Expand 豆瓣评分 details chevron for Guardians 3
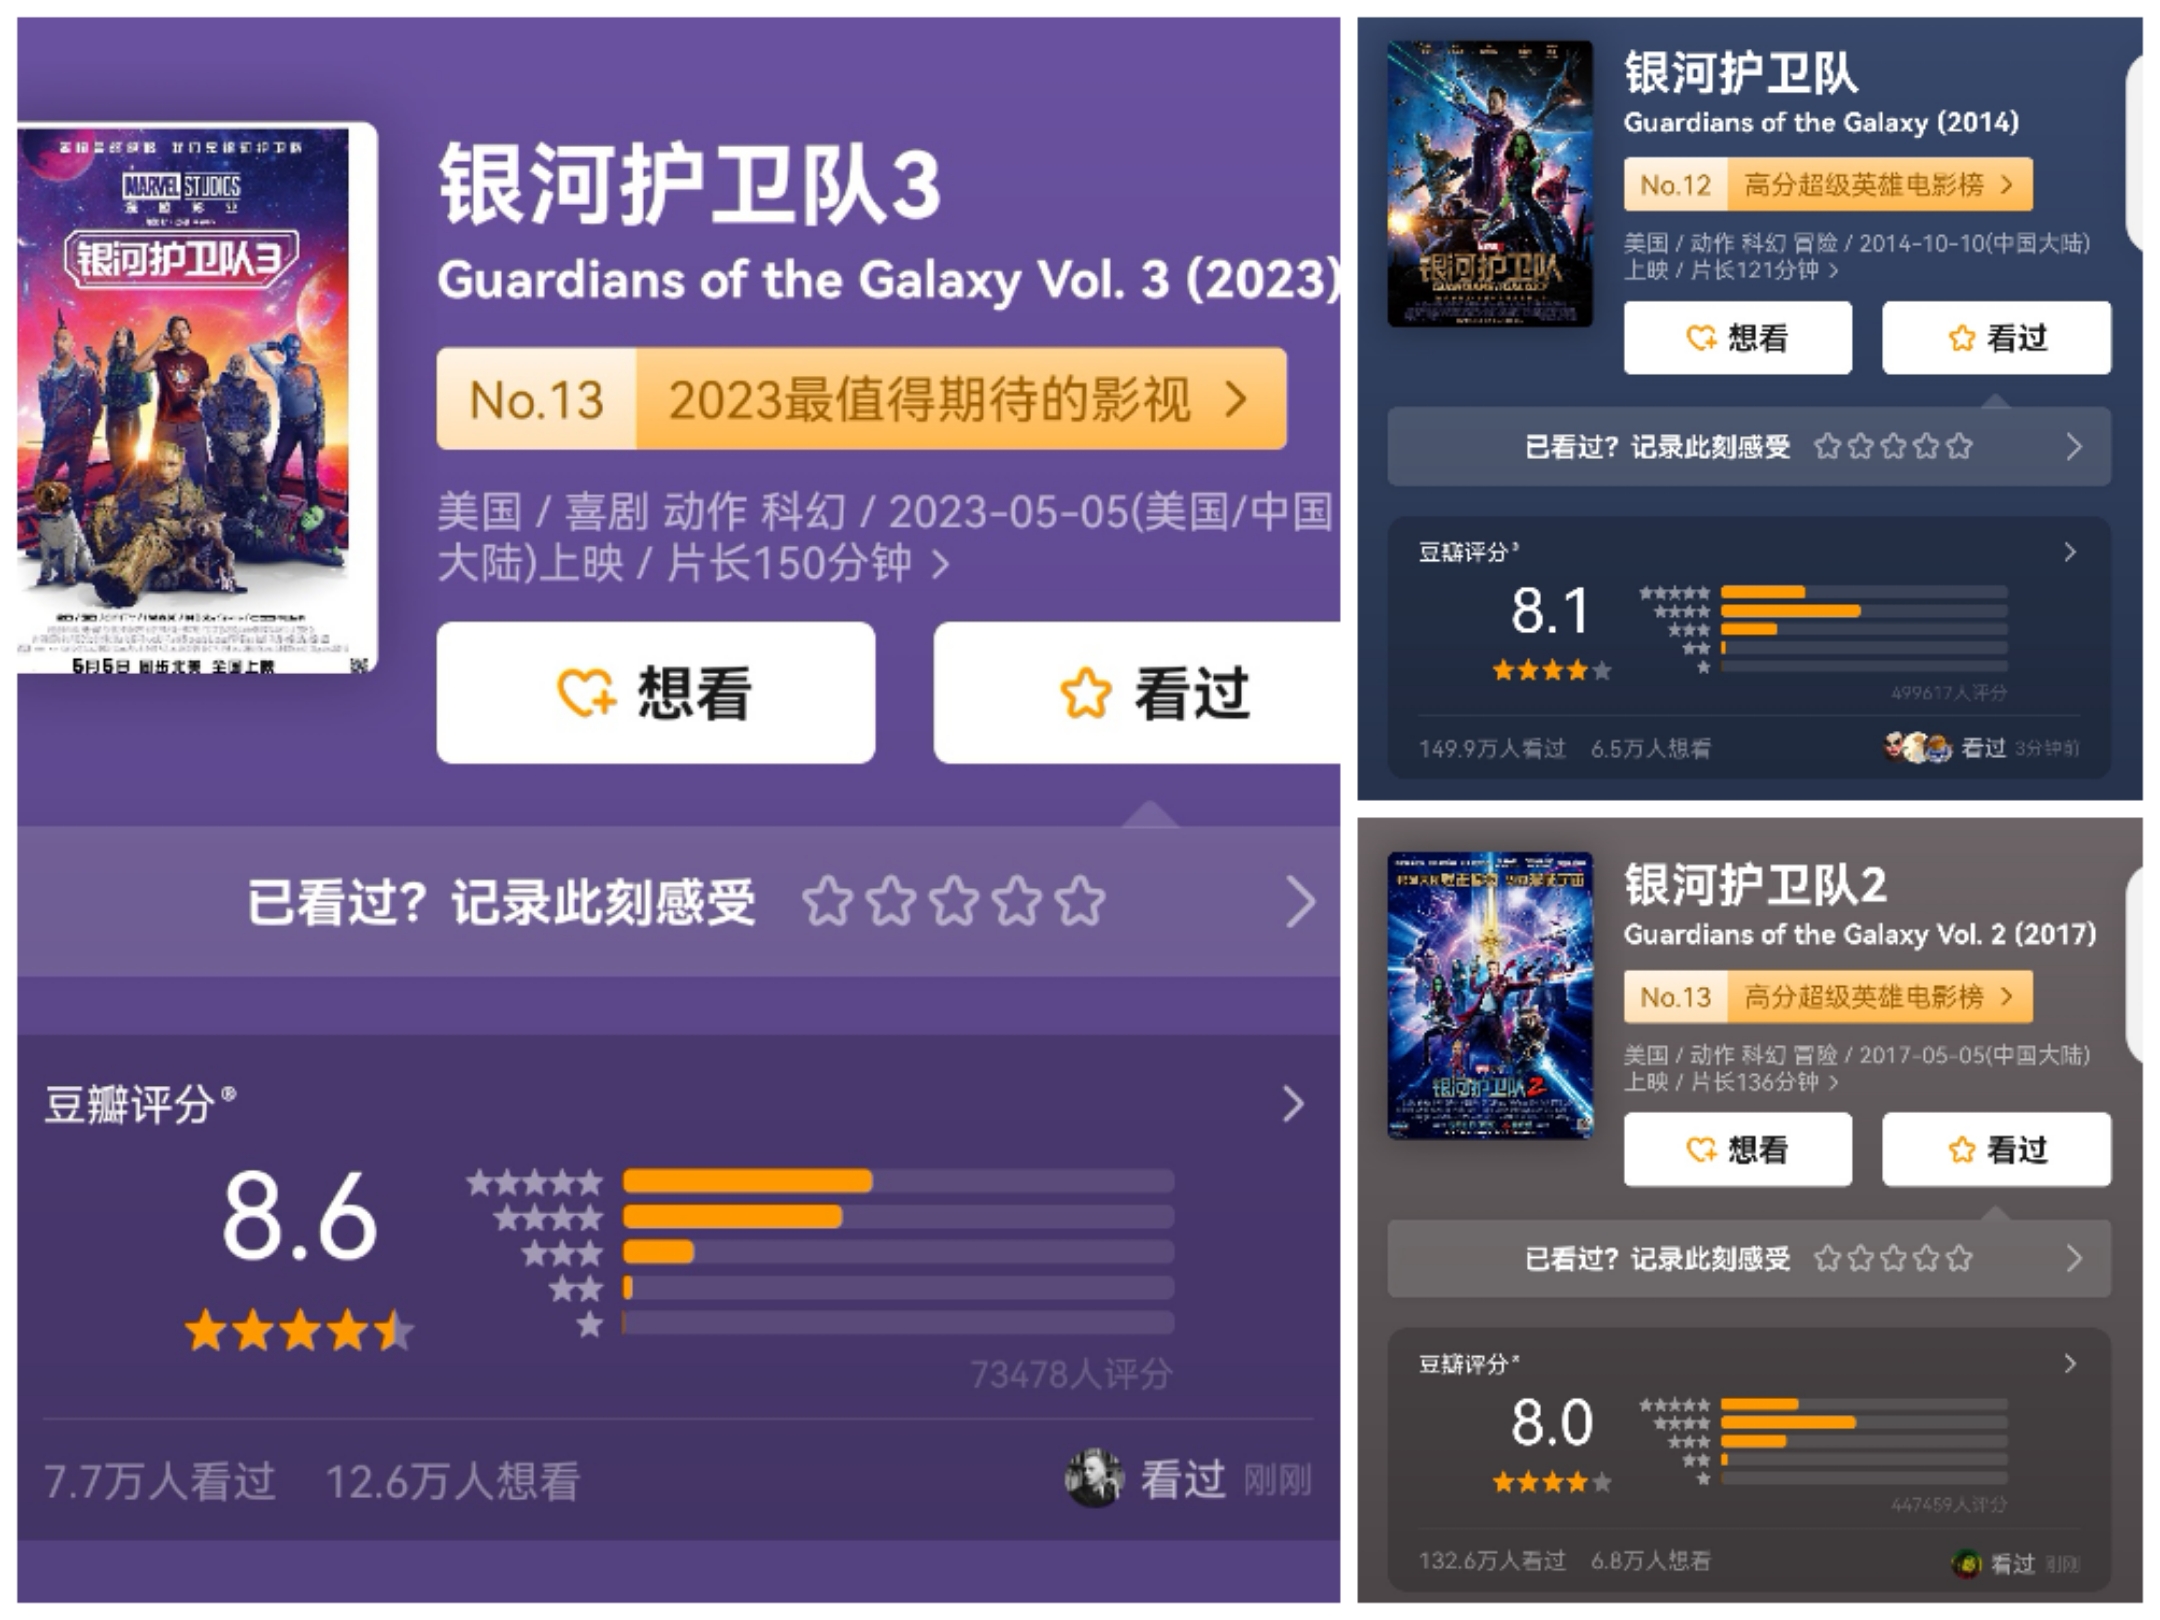 point(1293,1104)
